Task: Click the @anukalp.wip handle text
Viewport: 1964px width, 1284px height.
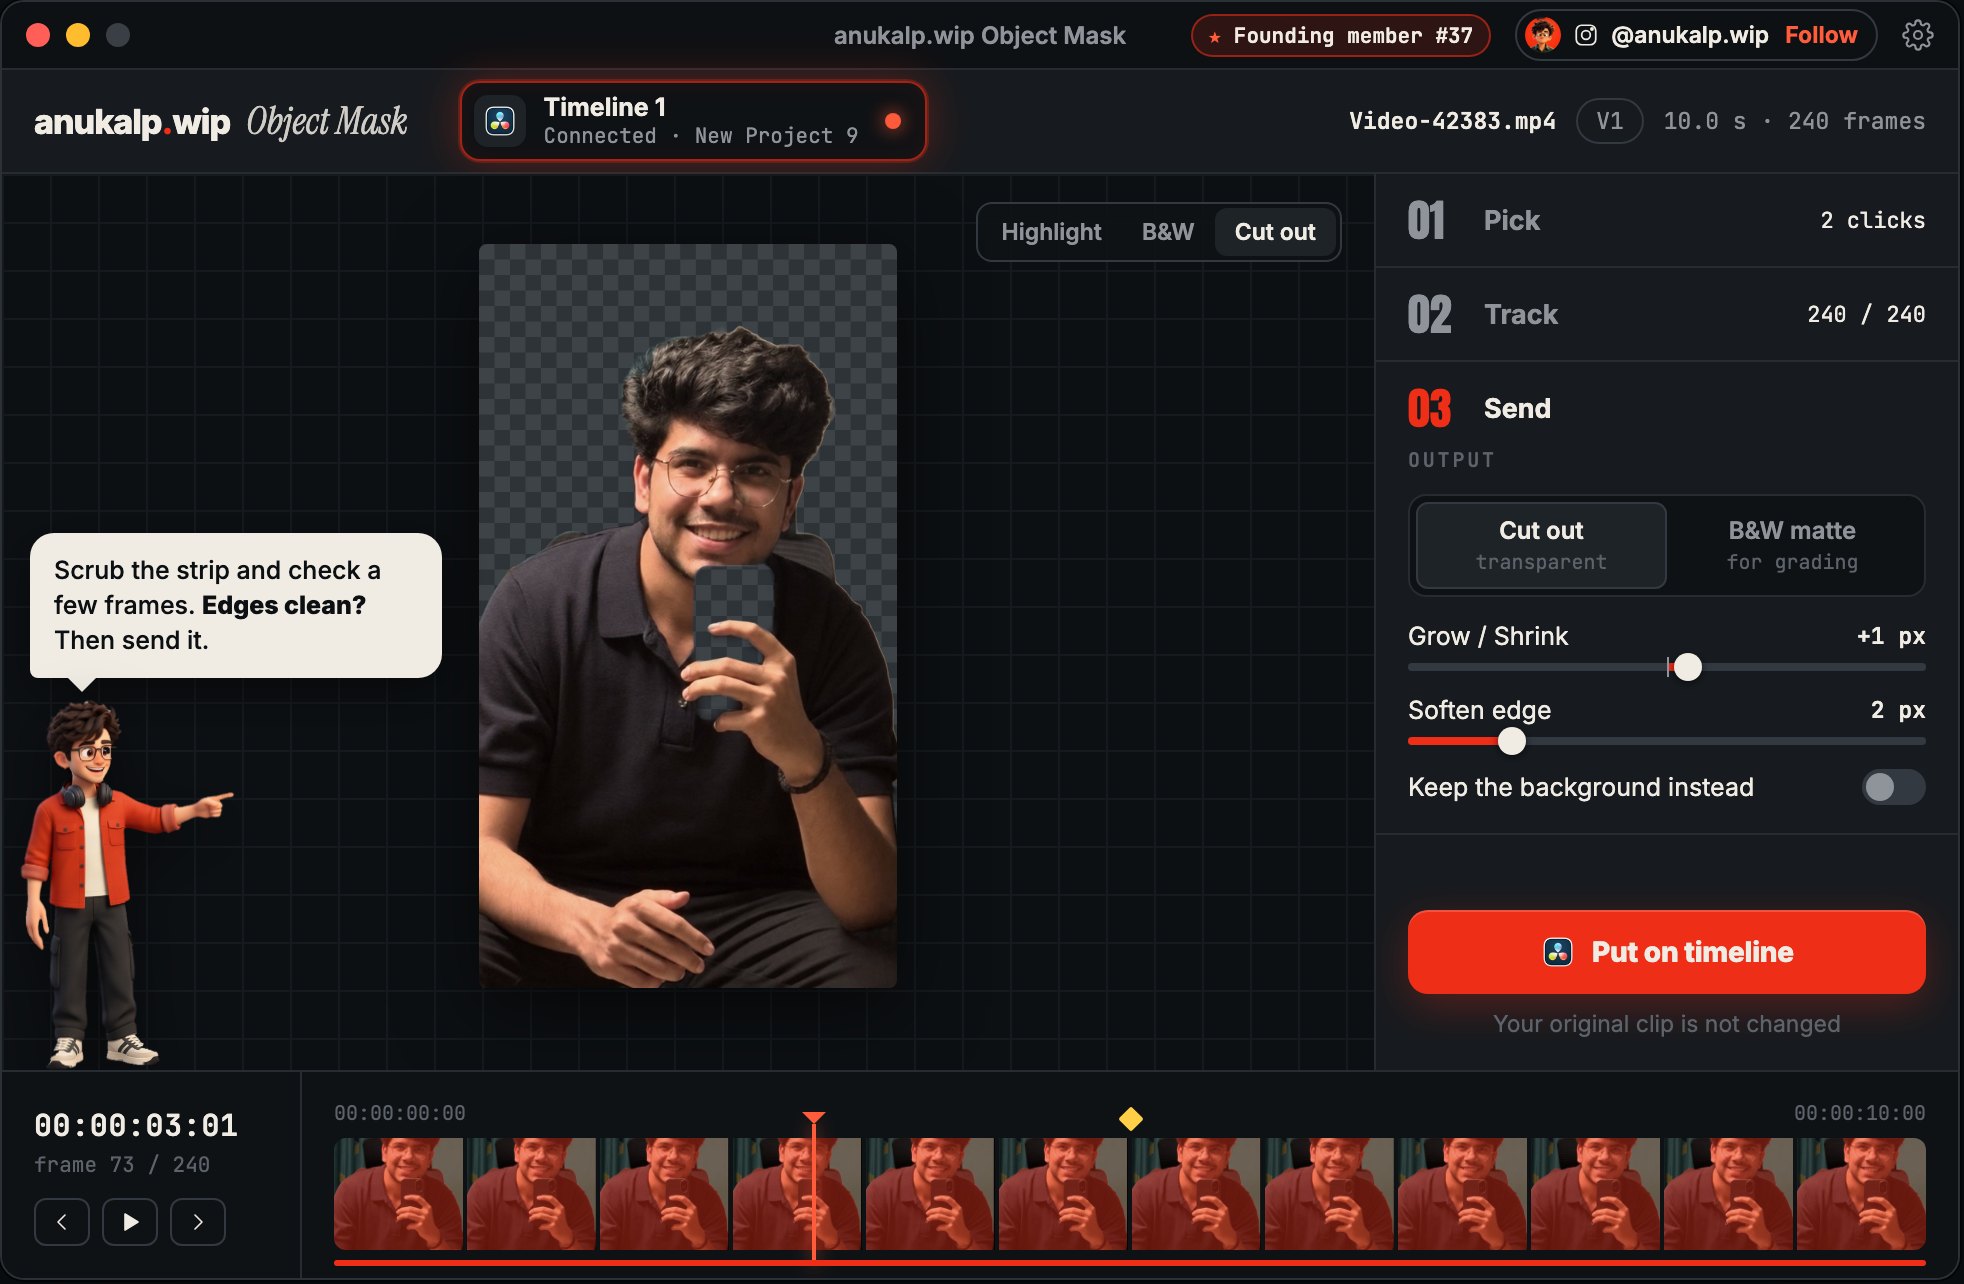Action: [1689, 36]
